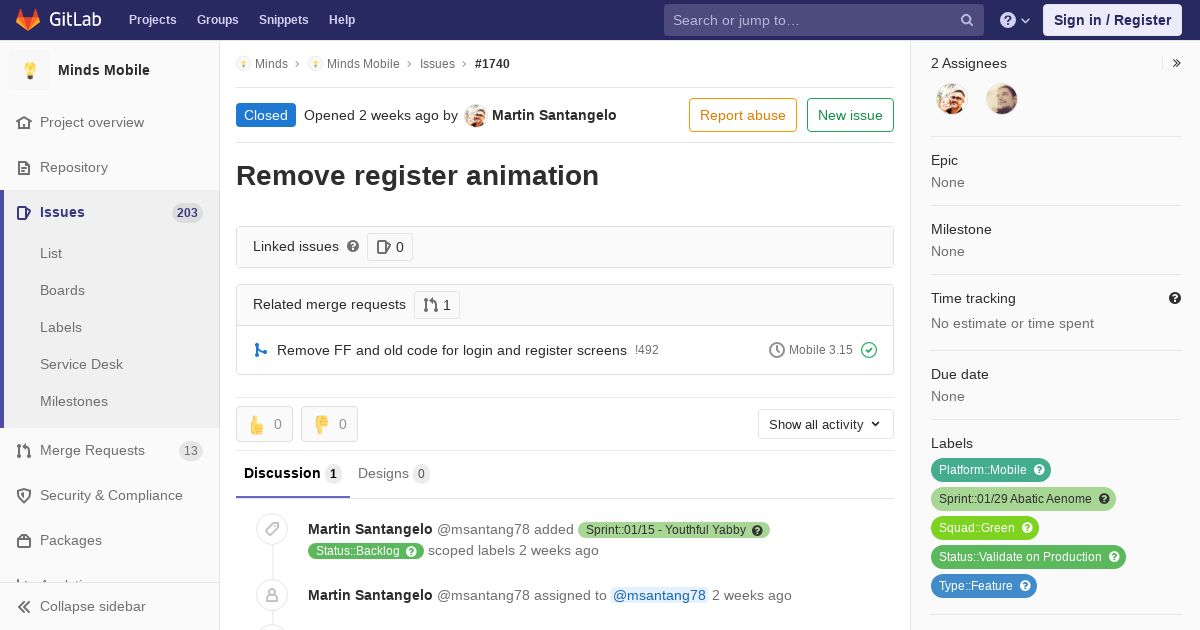Click Issues breadcrumb link
This screenshot has height=630, width=1200.
[437, 63]
